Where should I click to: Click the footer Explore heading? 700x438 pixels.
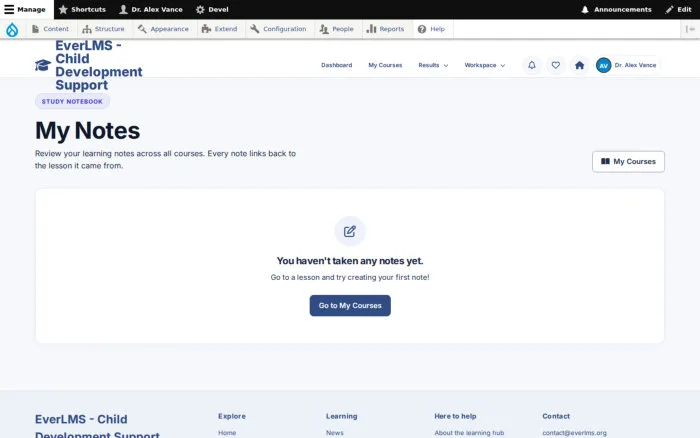[x=232, y=416]
